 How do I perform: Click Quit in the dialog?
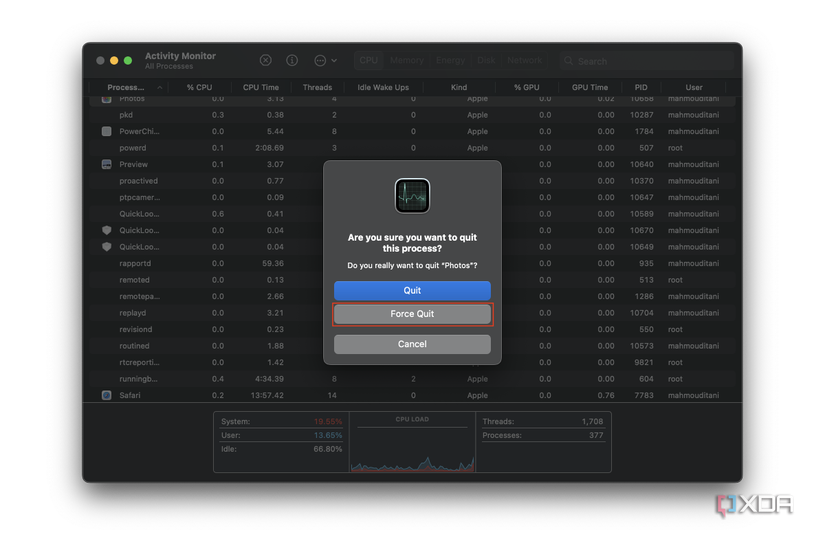click(412, 291)
